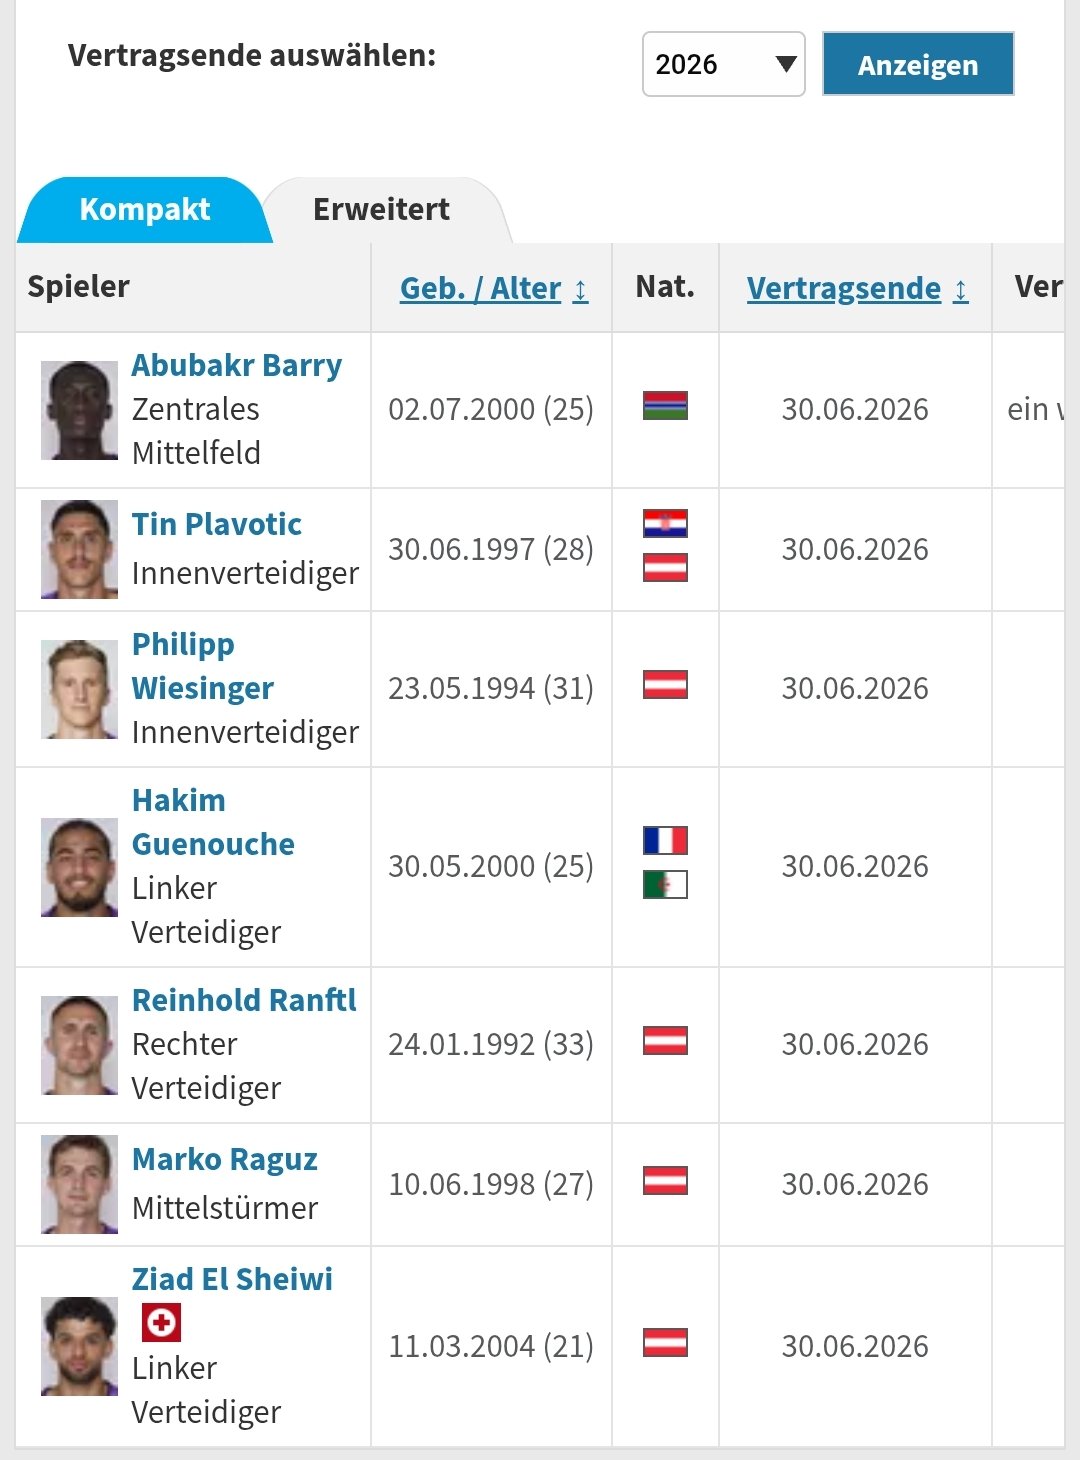Open Abubakr Barry's player profile link
Image resolution: width=1080 pixels, height=1460 pixels.
pyautogui.click(x=236, y=365)
